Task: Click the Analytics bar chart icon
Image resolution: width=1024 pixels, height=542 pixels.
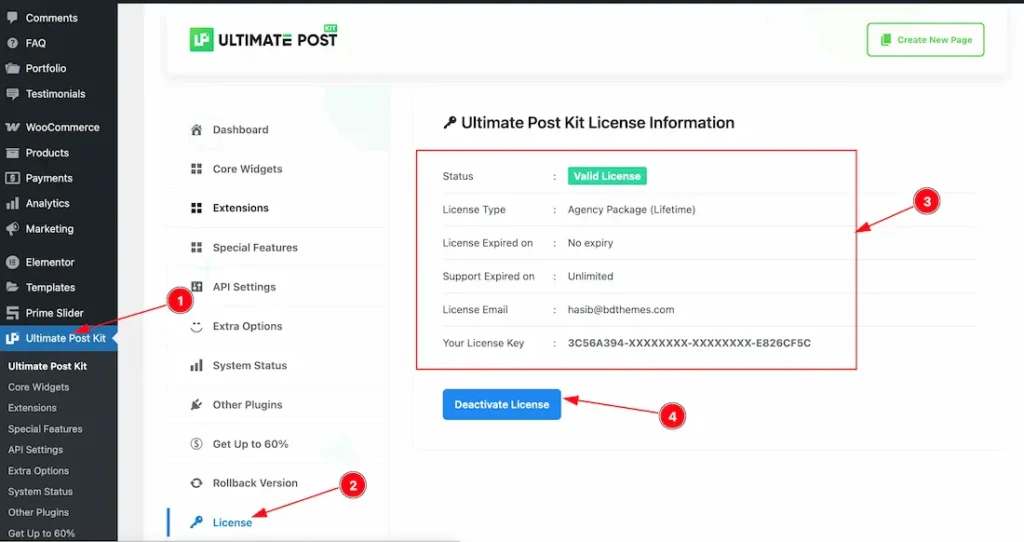Action: pyautogui.click(x=12, y=203)
